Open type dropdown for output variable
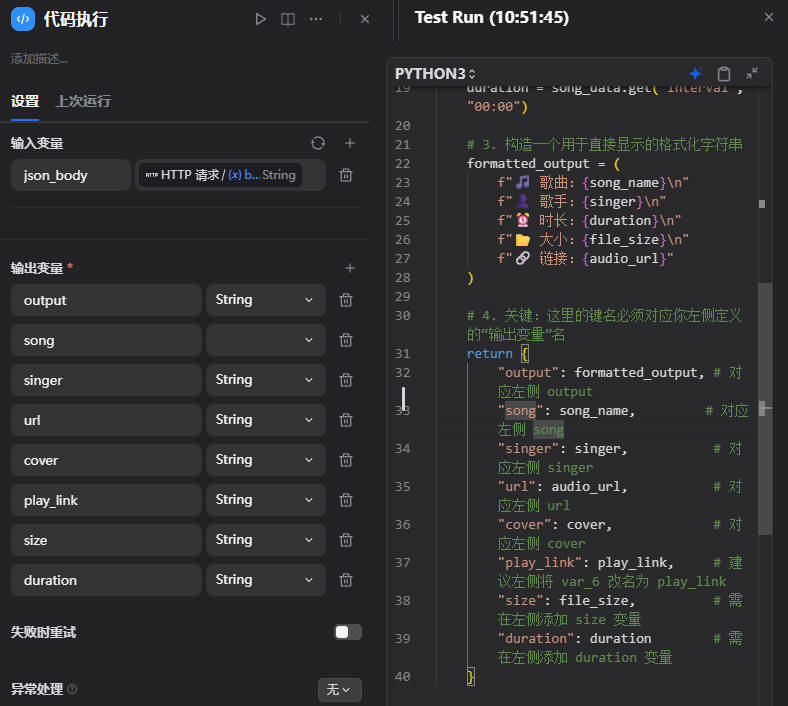Viewport: 788px width, 706px height. (x=266, y=300)
